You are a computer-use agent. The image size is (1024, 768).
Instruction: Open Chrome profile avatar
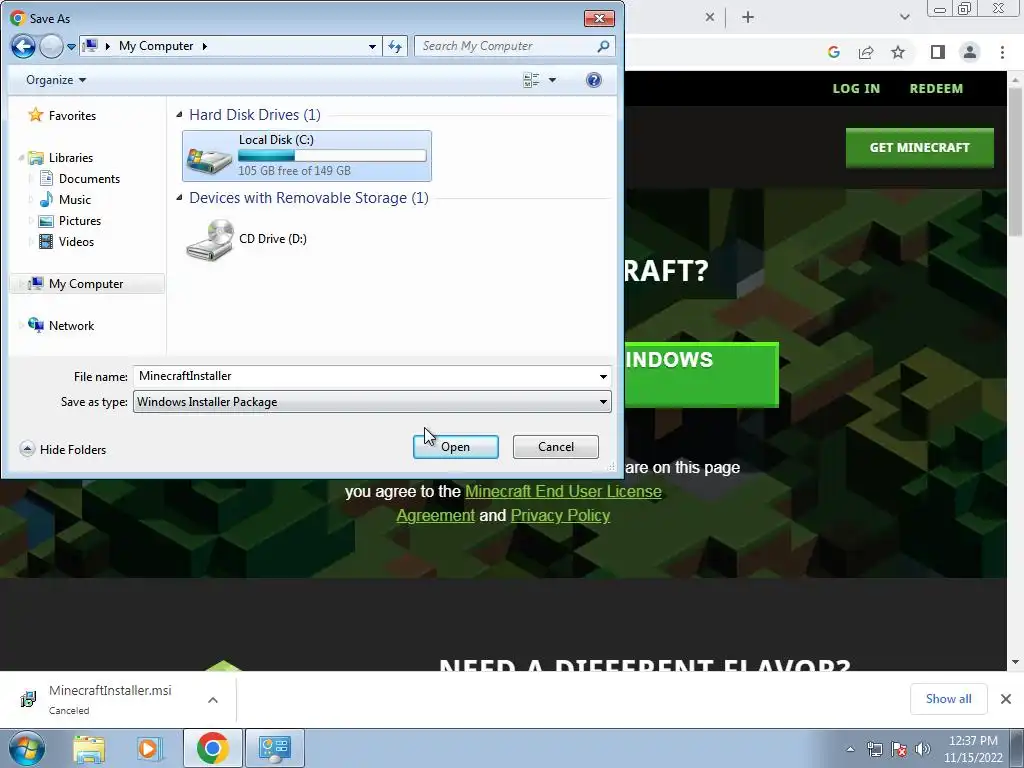pos(970,52)
